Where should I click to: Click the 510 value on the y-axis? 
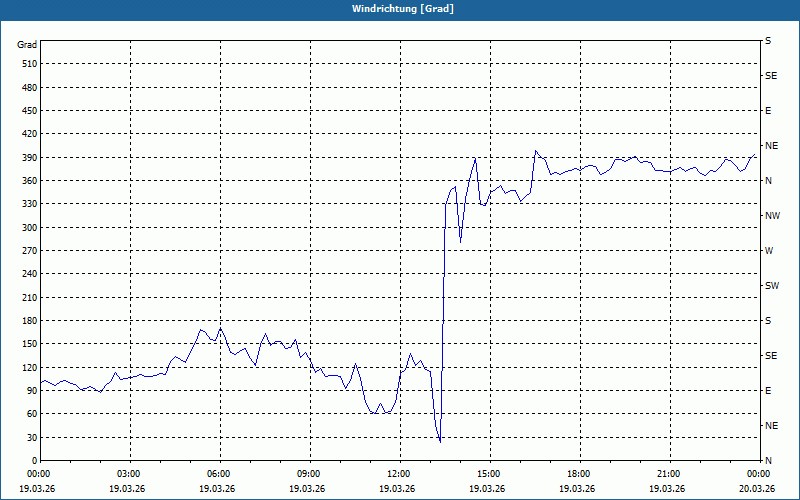(x=28, y=64)
